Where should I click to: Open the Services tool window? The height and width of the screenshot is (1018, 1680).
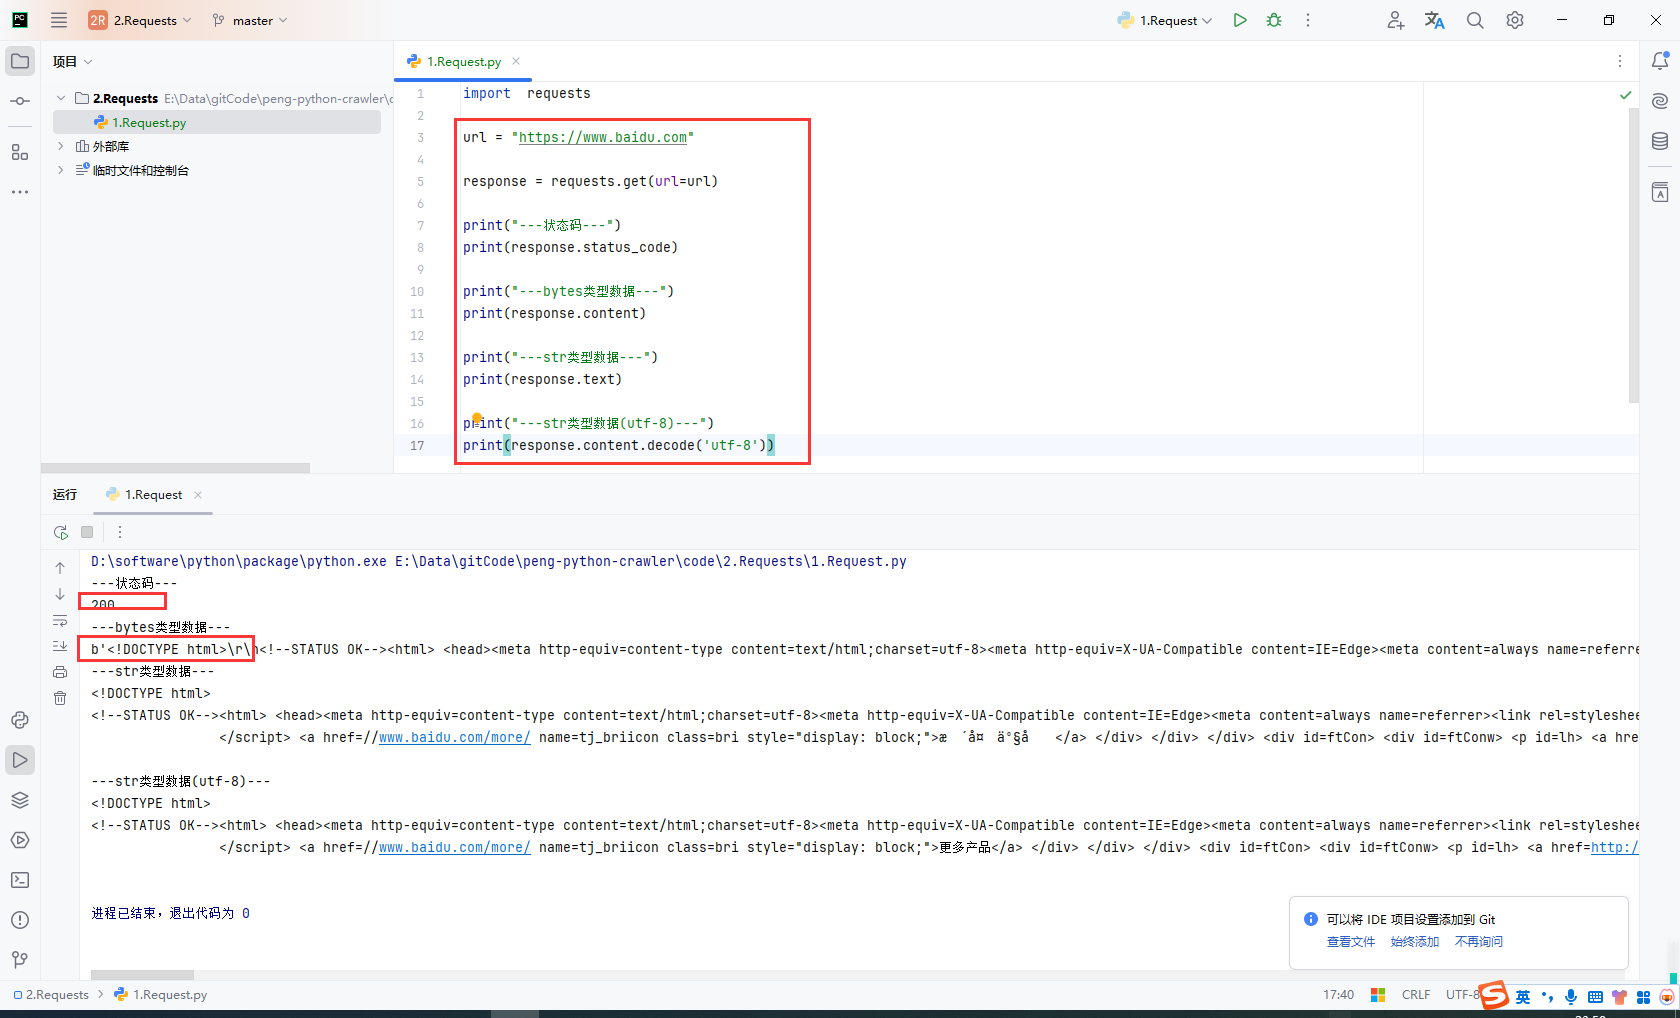tap(20, 840)
